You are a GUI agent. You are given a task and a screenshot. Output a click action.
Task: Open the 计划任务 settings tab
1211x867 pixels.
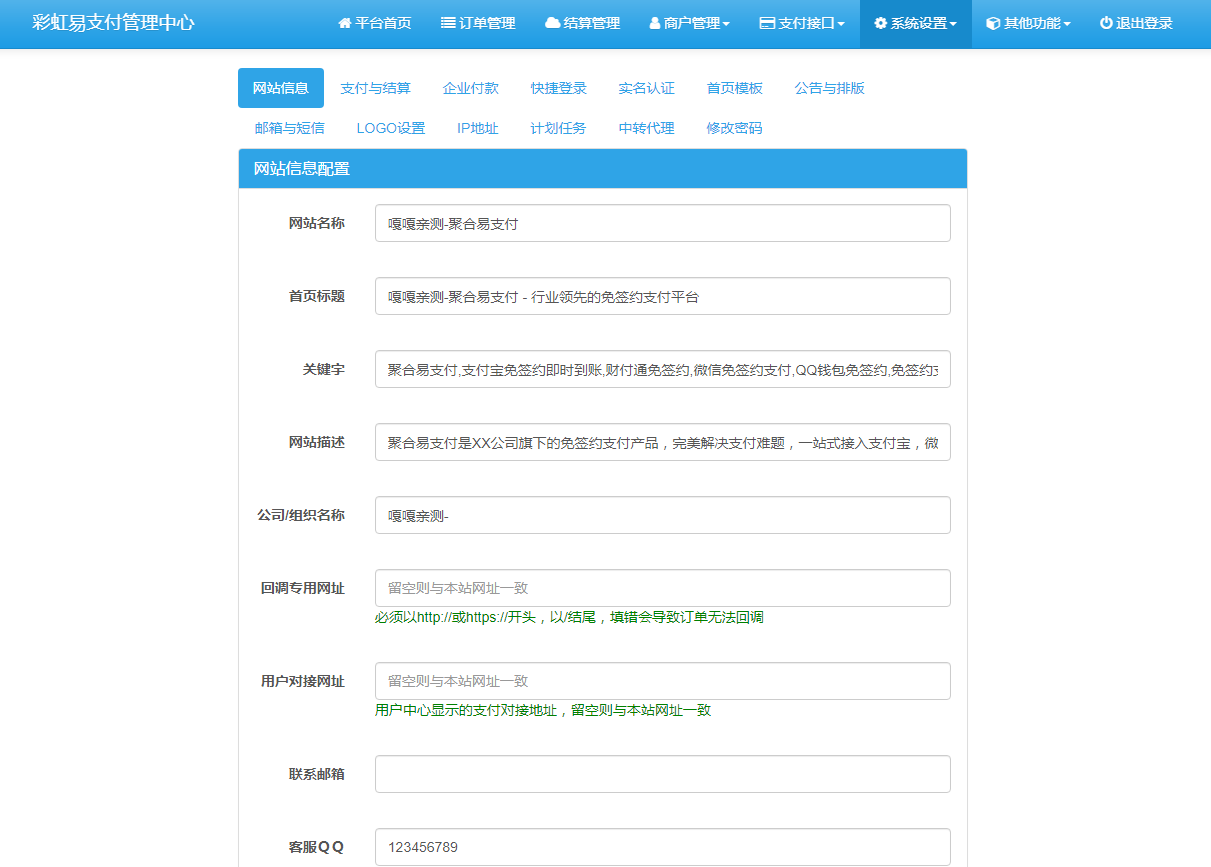click(x=558, y=128)
